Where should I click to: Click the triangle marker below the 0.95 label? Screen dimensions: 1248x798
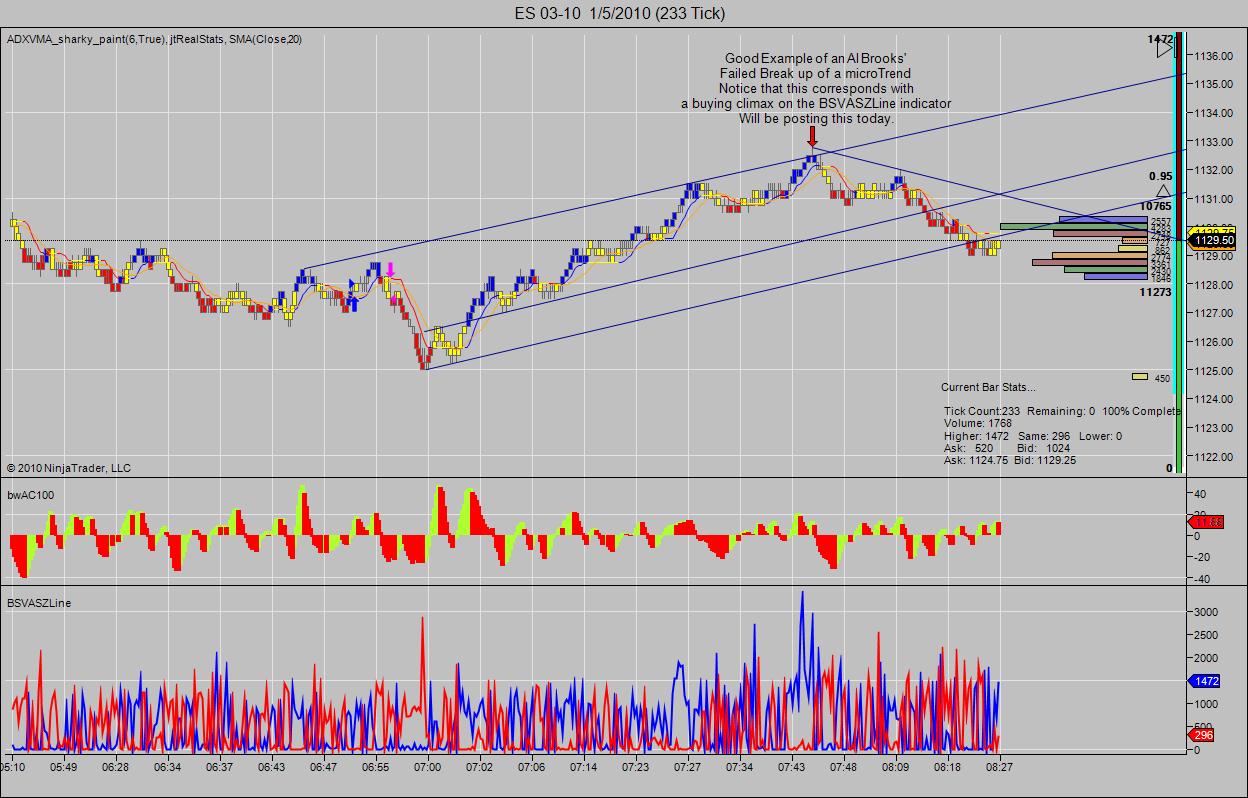[x=1163, y=190]
